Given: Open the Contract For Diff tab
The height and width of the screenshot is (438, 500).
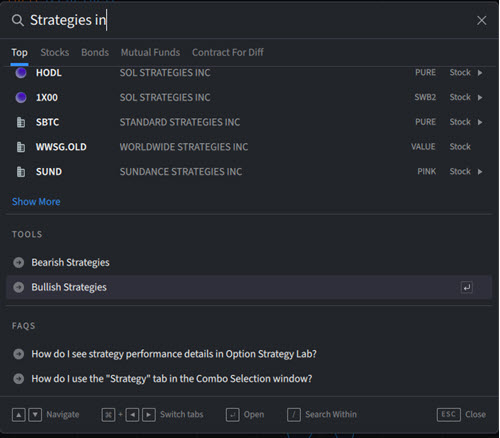Looking at the screenshot, I should pyautogui.click(x=228, y=52).
